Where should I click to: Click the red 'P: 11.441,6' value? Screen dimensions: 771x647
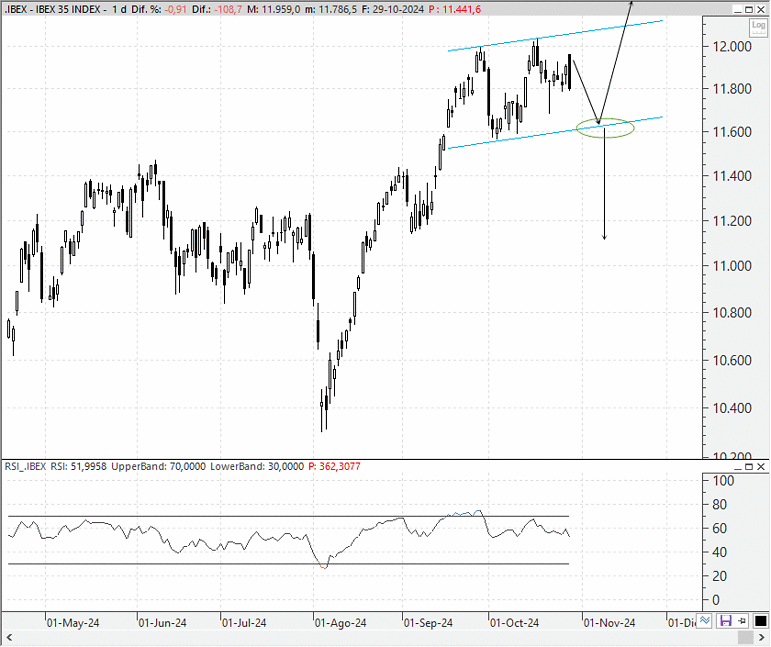pyautogui.click(x=454, y=9)
